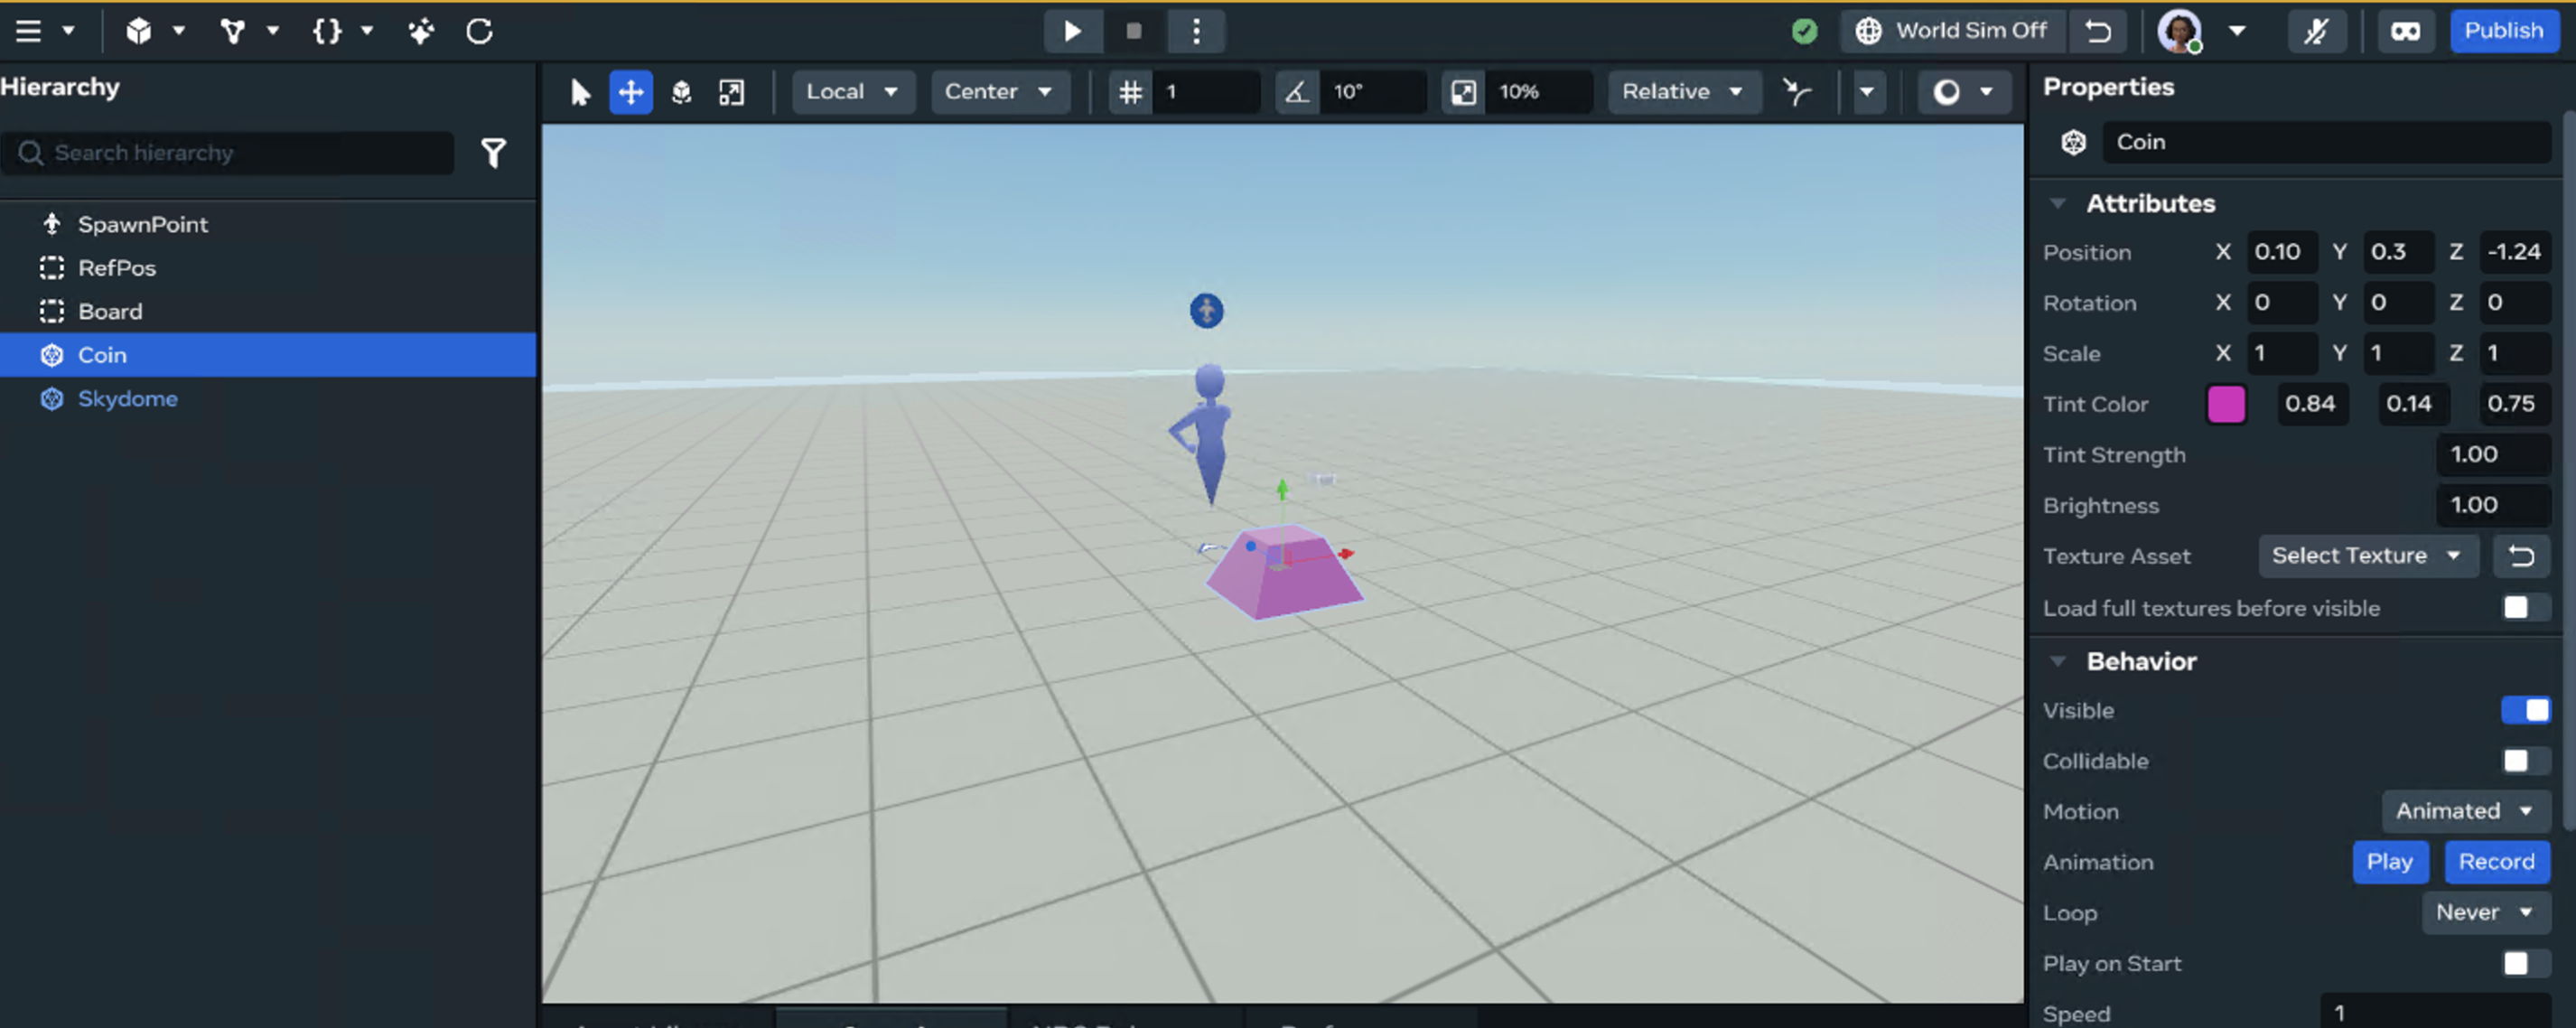Click the refresh icon in top toolbar
Viewport: 2576px width, 1028px height.
[x=479, y=31]
